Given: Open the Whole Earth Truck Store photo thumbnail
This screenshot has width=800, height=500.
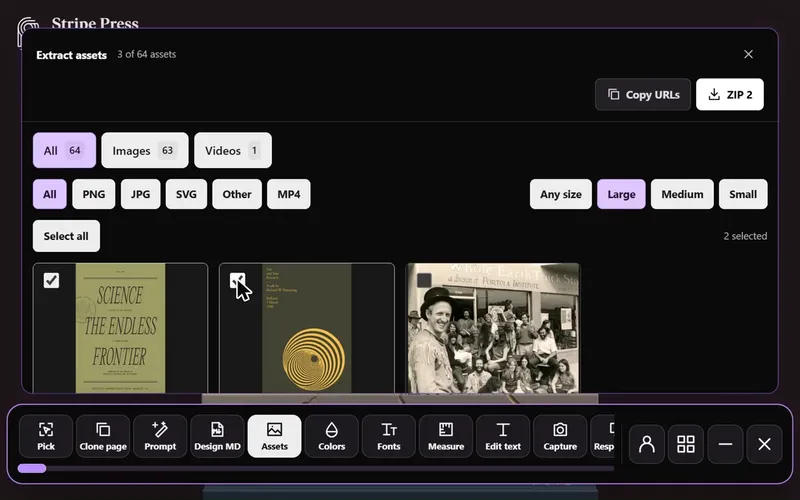Looking at the screenshot, I should point(493,329).
